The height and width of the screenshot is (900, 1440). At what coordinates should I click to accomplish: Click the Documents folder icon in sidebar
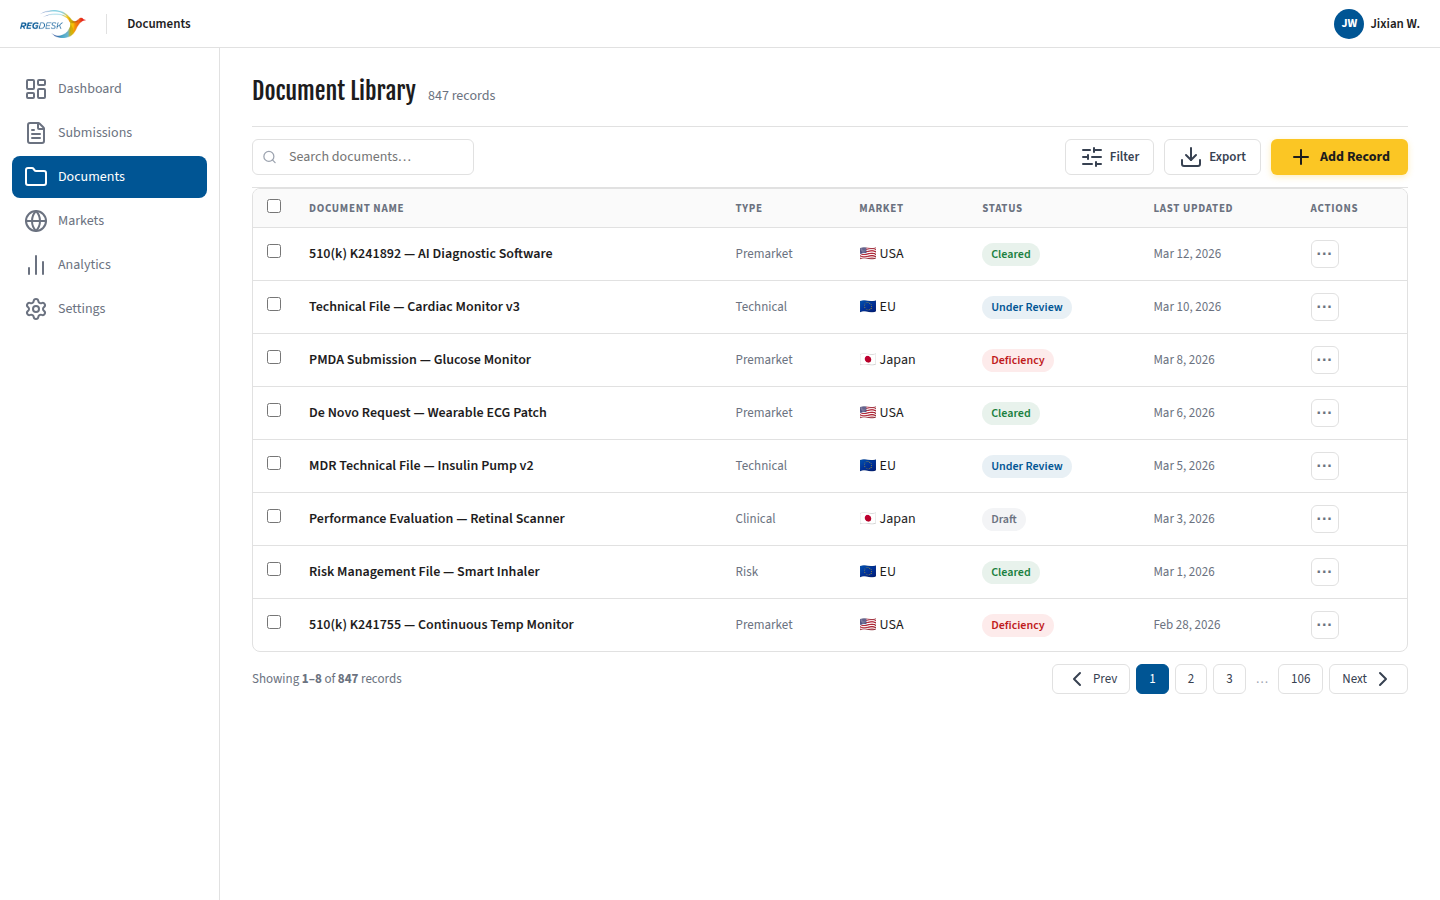coord(36,176)
